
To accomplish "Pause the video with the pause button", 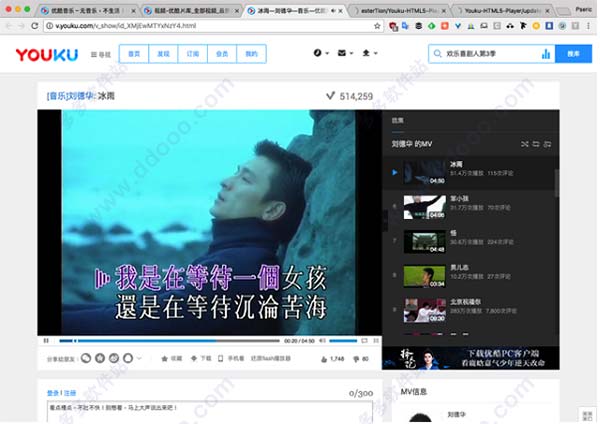I will tap(46, 341).
